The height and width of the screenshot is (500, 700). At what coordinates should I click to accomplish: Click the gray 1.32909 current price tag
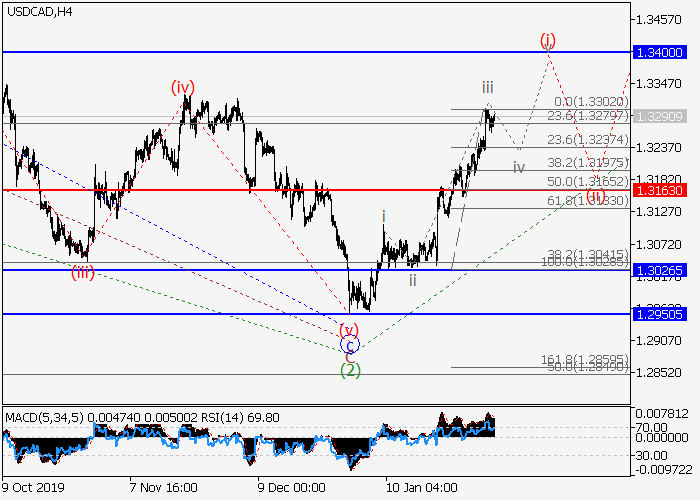665,116
